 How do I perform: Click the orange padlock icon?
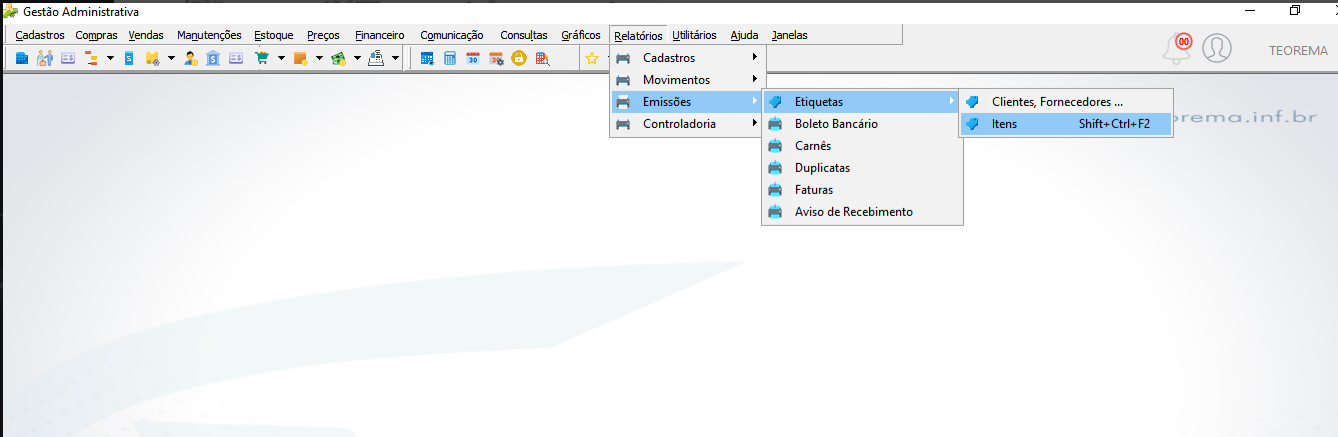pos(519,59)
